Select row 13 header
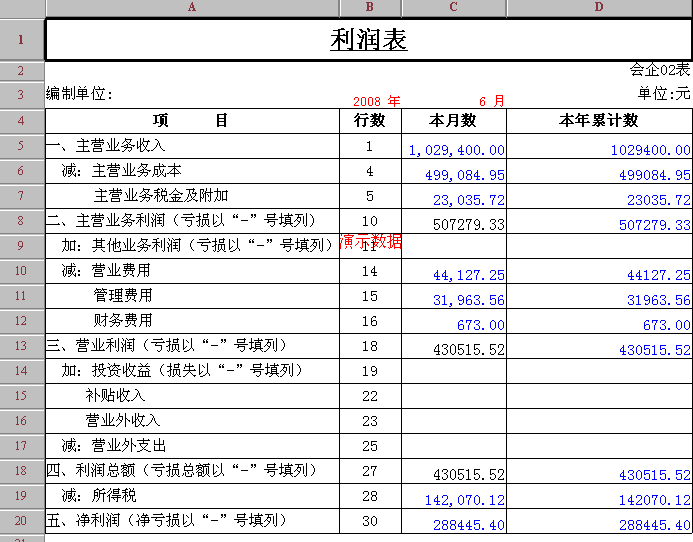 click(22, 346)
